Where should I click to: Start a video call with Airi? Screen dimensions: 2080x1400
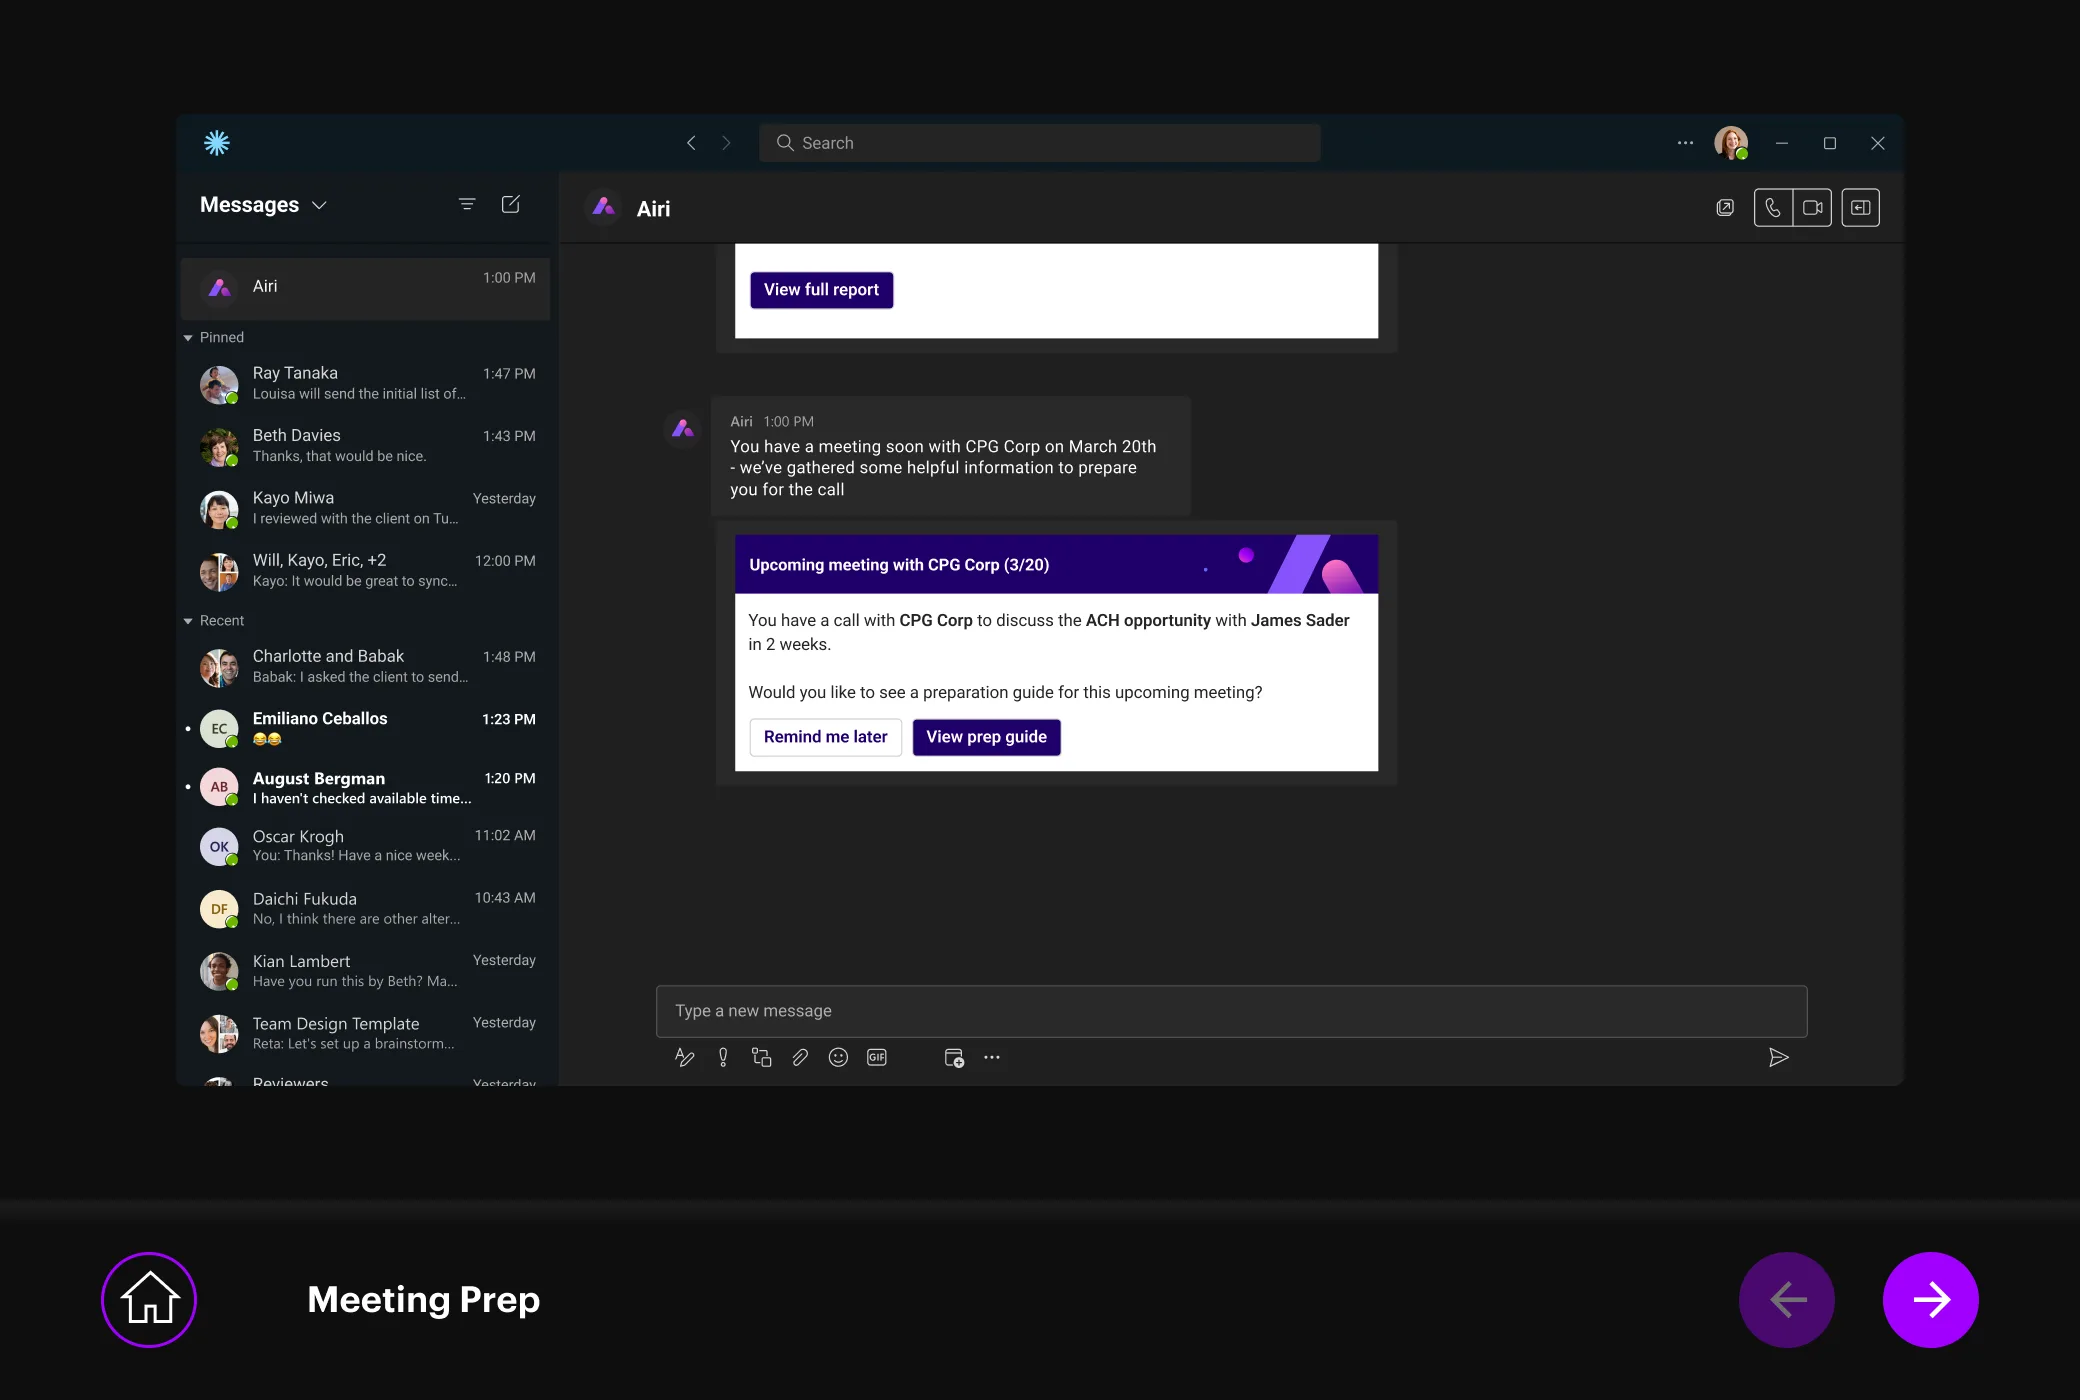pos(1812,208)
